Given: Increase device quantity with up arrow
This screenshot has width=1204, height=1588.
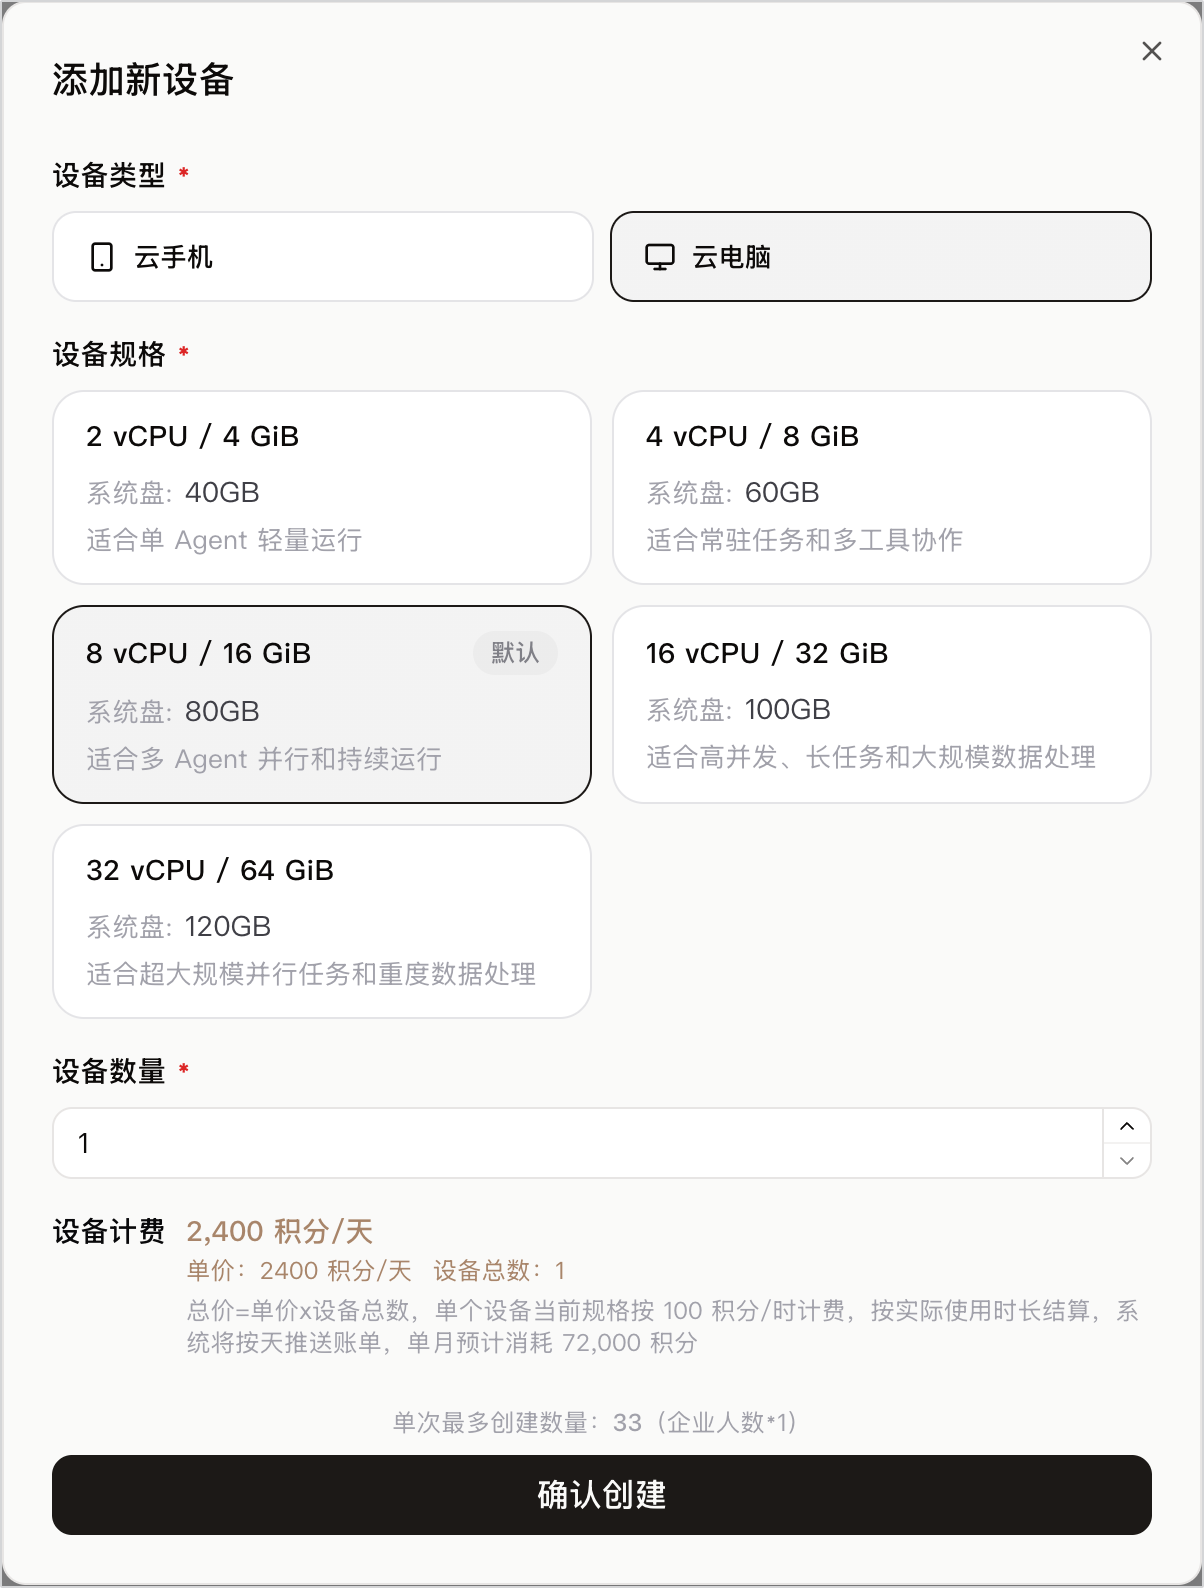Looking at the screenshot, I should tap(1127, 1126).
